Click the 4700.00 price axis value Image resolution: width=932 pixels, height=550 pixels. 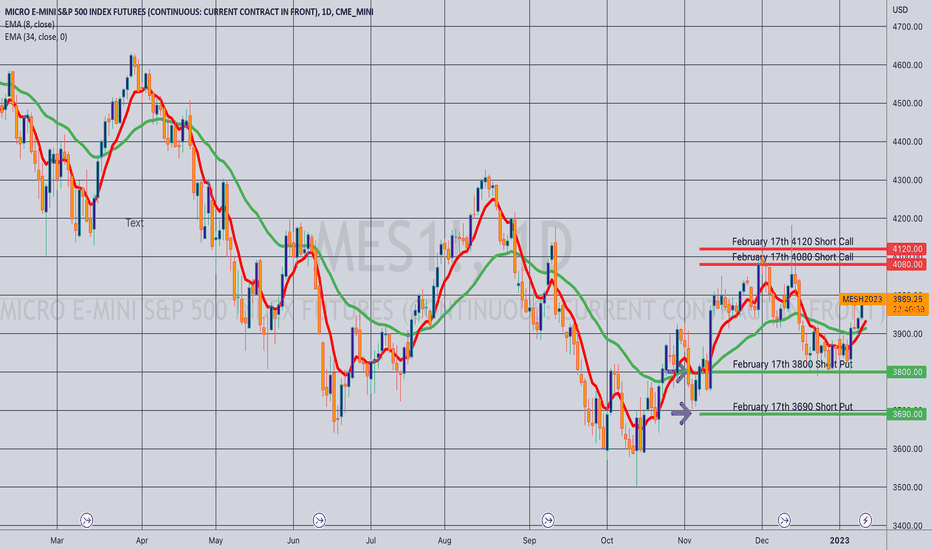point(908,27)
